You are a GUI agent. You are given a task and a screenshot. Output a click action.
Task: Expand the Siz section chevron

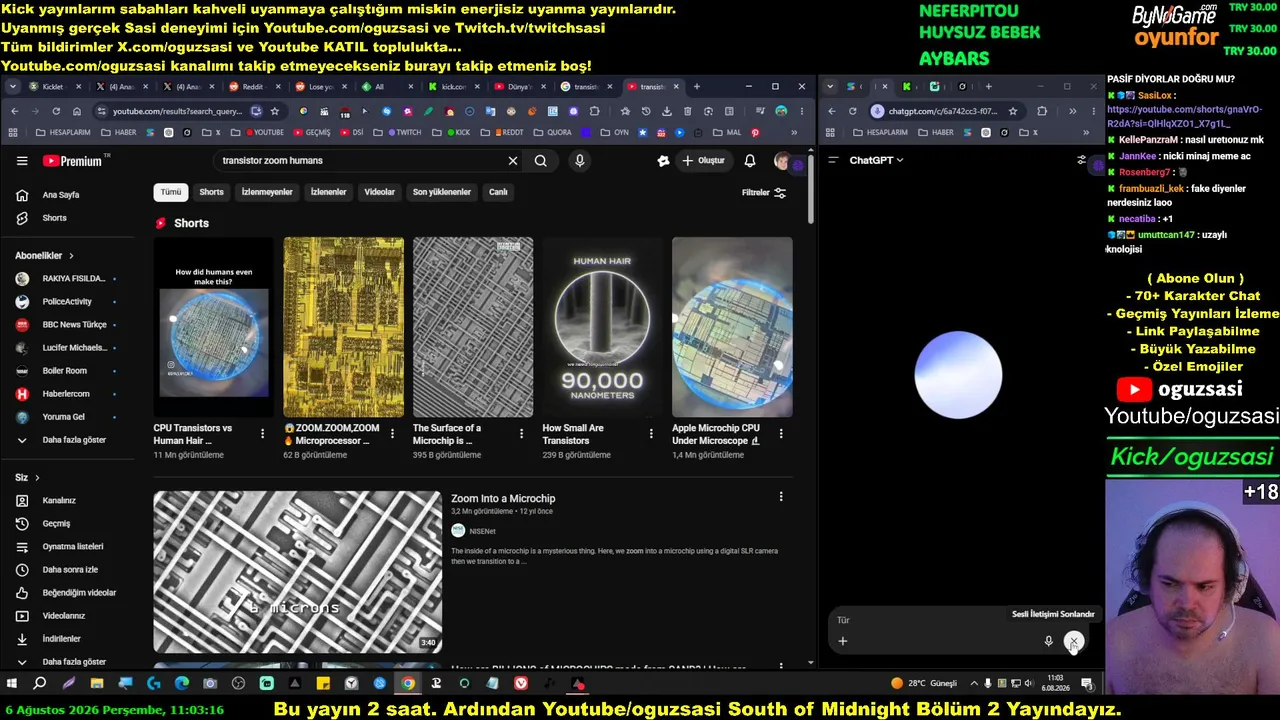37,478
